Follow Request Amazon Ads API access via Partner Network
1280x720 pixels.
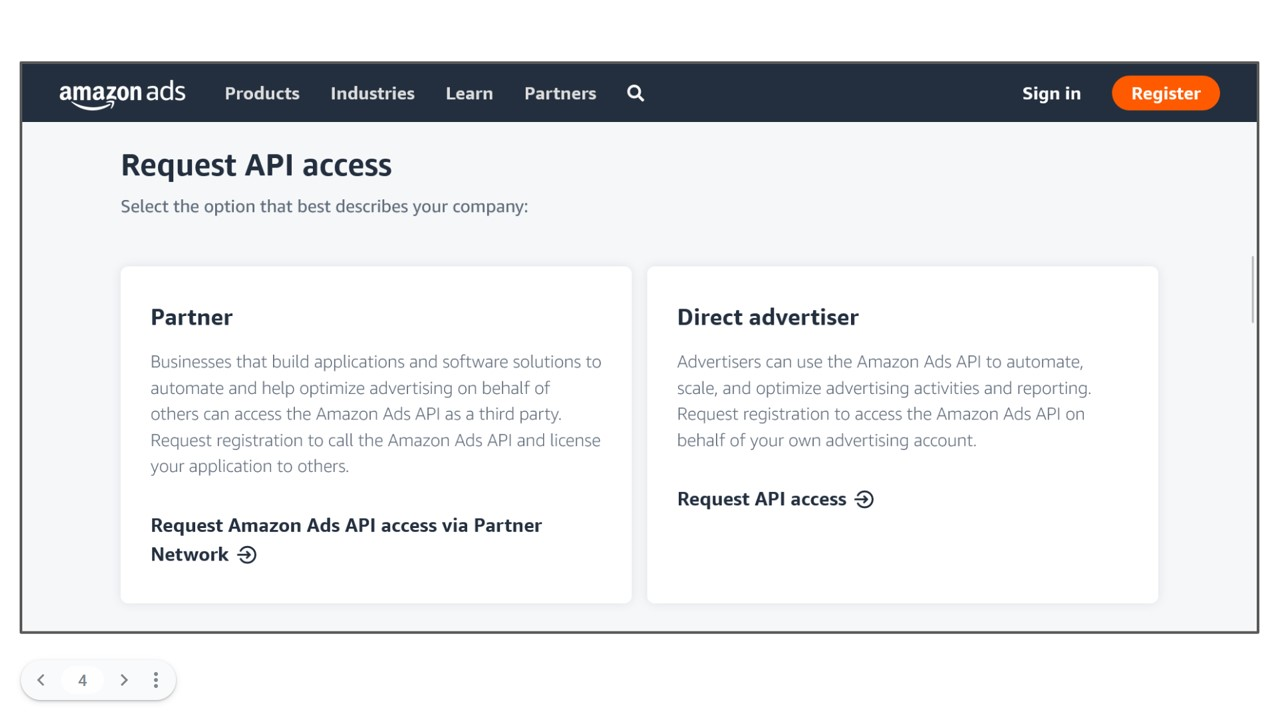[346, 540]
